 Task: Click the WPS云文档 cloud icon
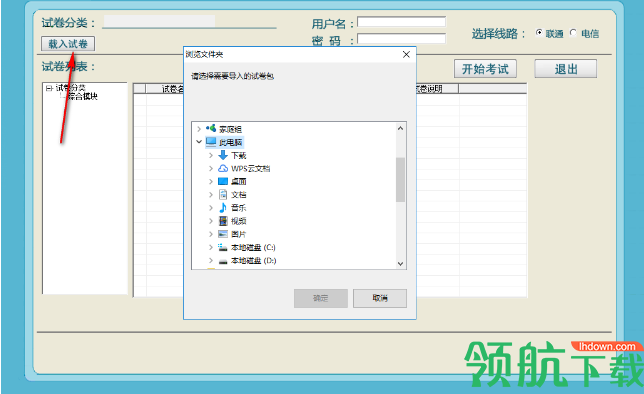[223, 168]
